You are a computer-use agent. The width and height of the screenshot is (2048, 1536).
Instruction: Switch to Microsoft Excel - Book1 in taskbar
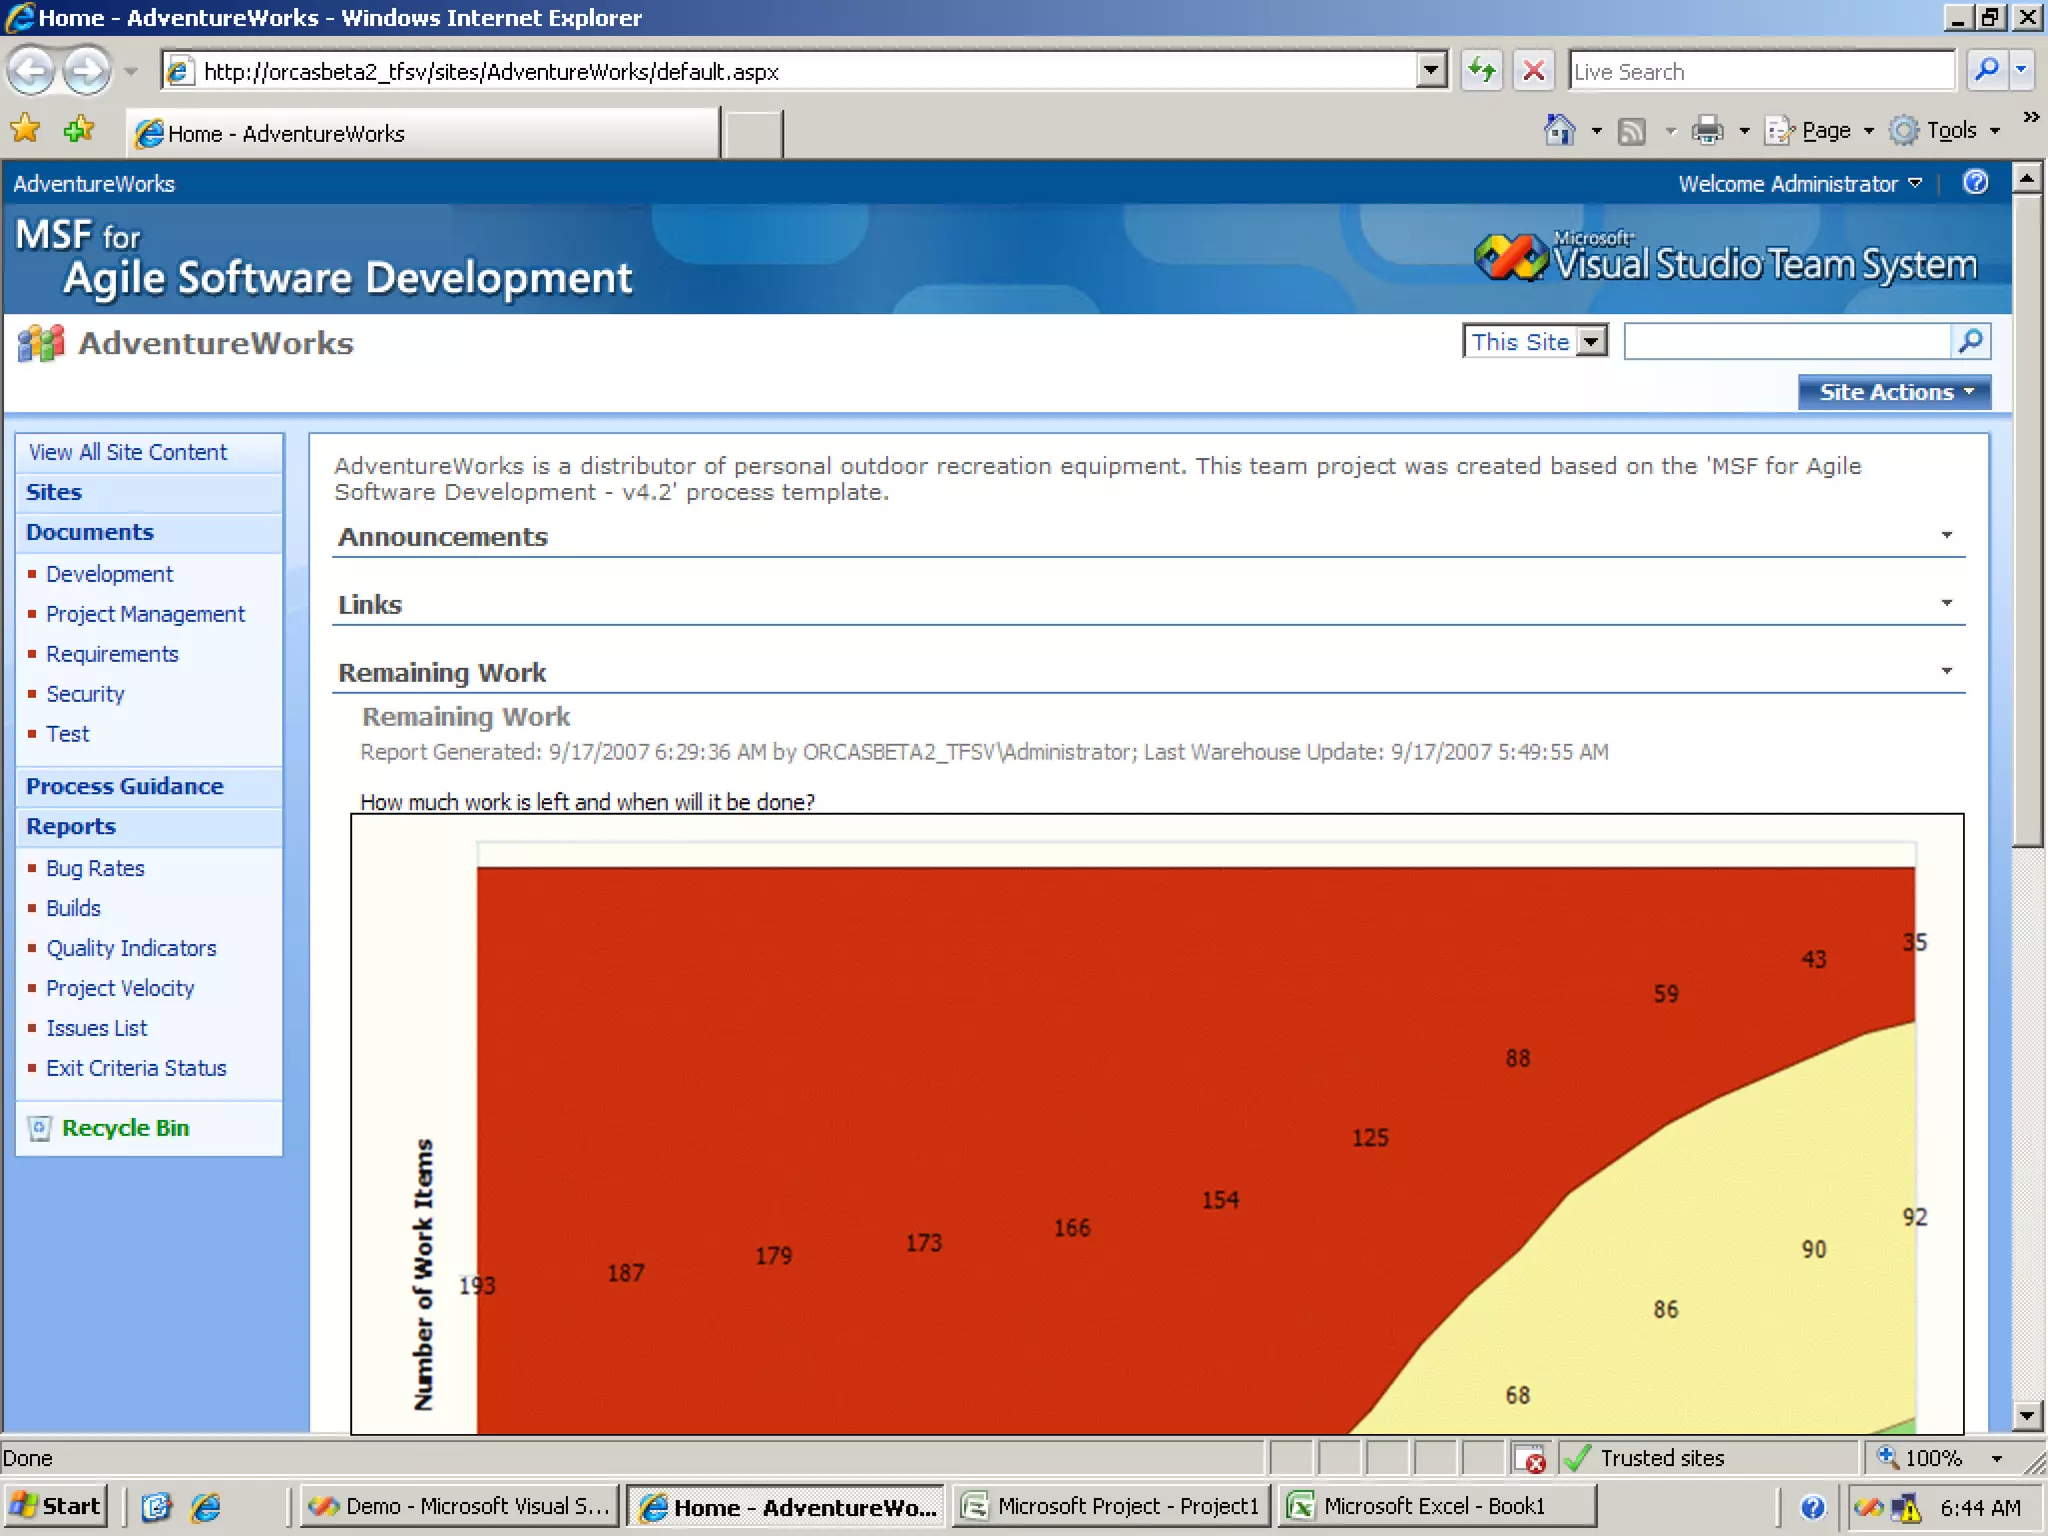(x=1434, y=1506)
